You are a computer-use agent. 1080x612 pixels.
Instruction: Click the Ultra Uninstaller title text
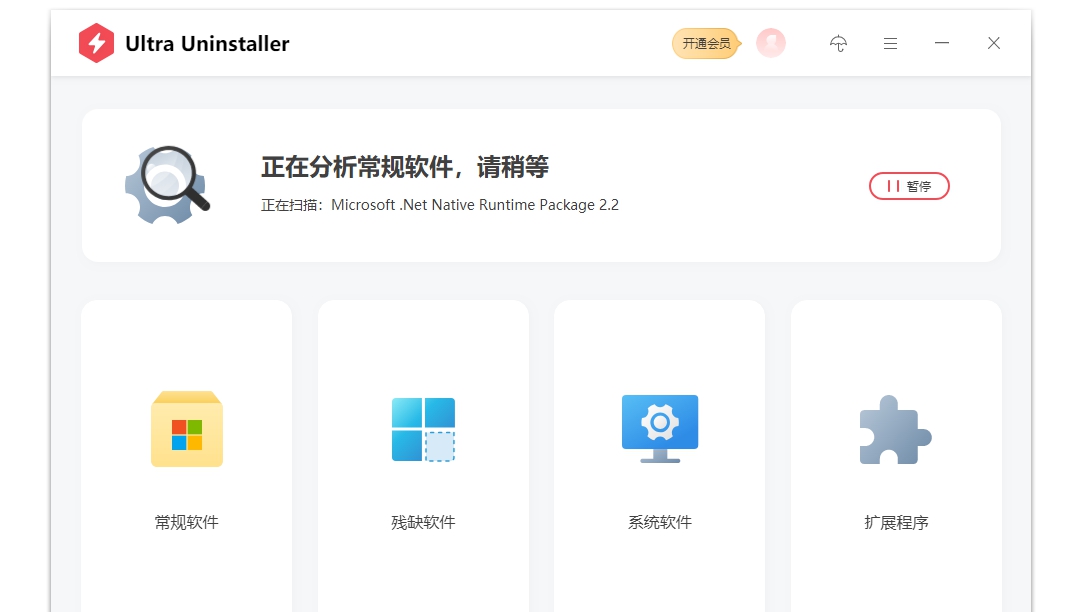(207, 43)
